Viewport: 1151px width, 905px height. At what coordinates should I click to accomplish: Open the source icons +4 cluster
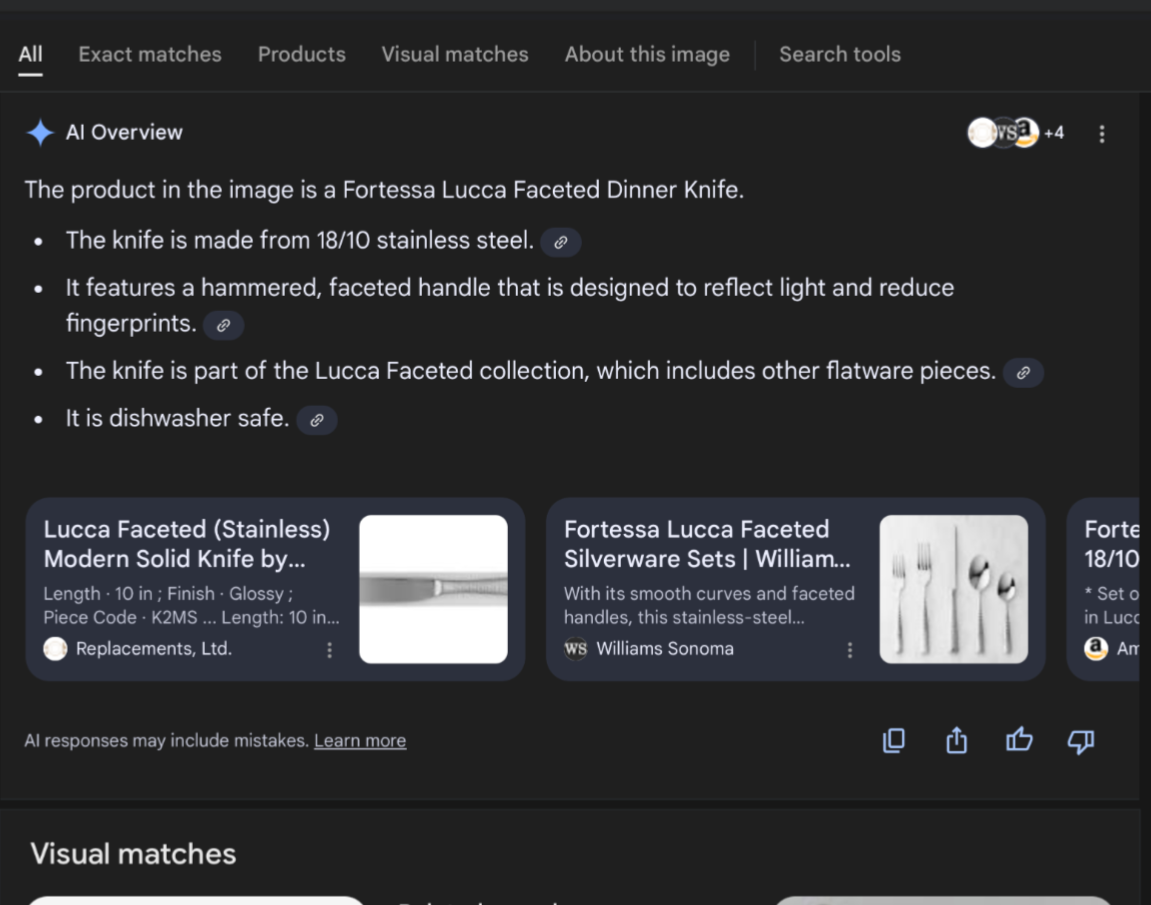click(x=1015, y=133)
